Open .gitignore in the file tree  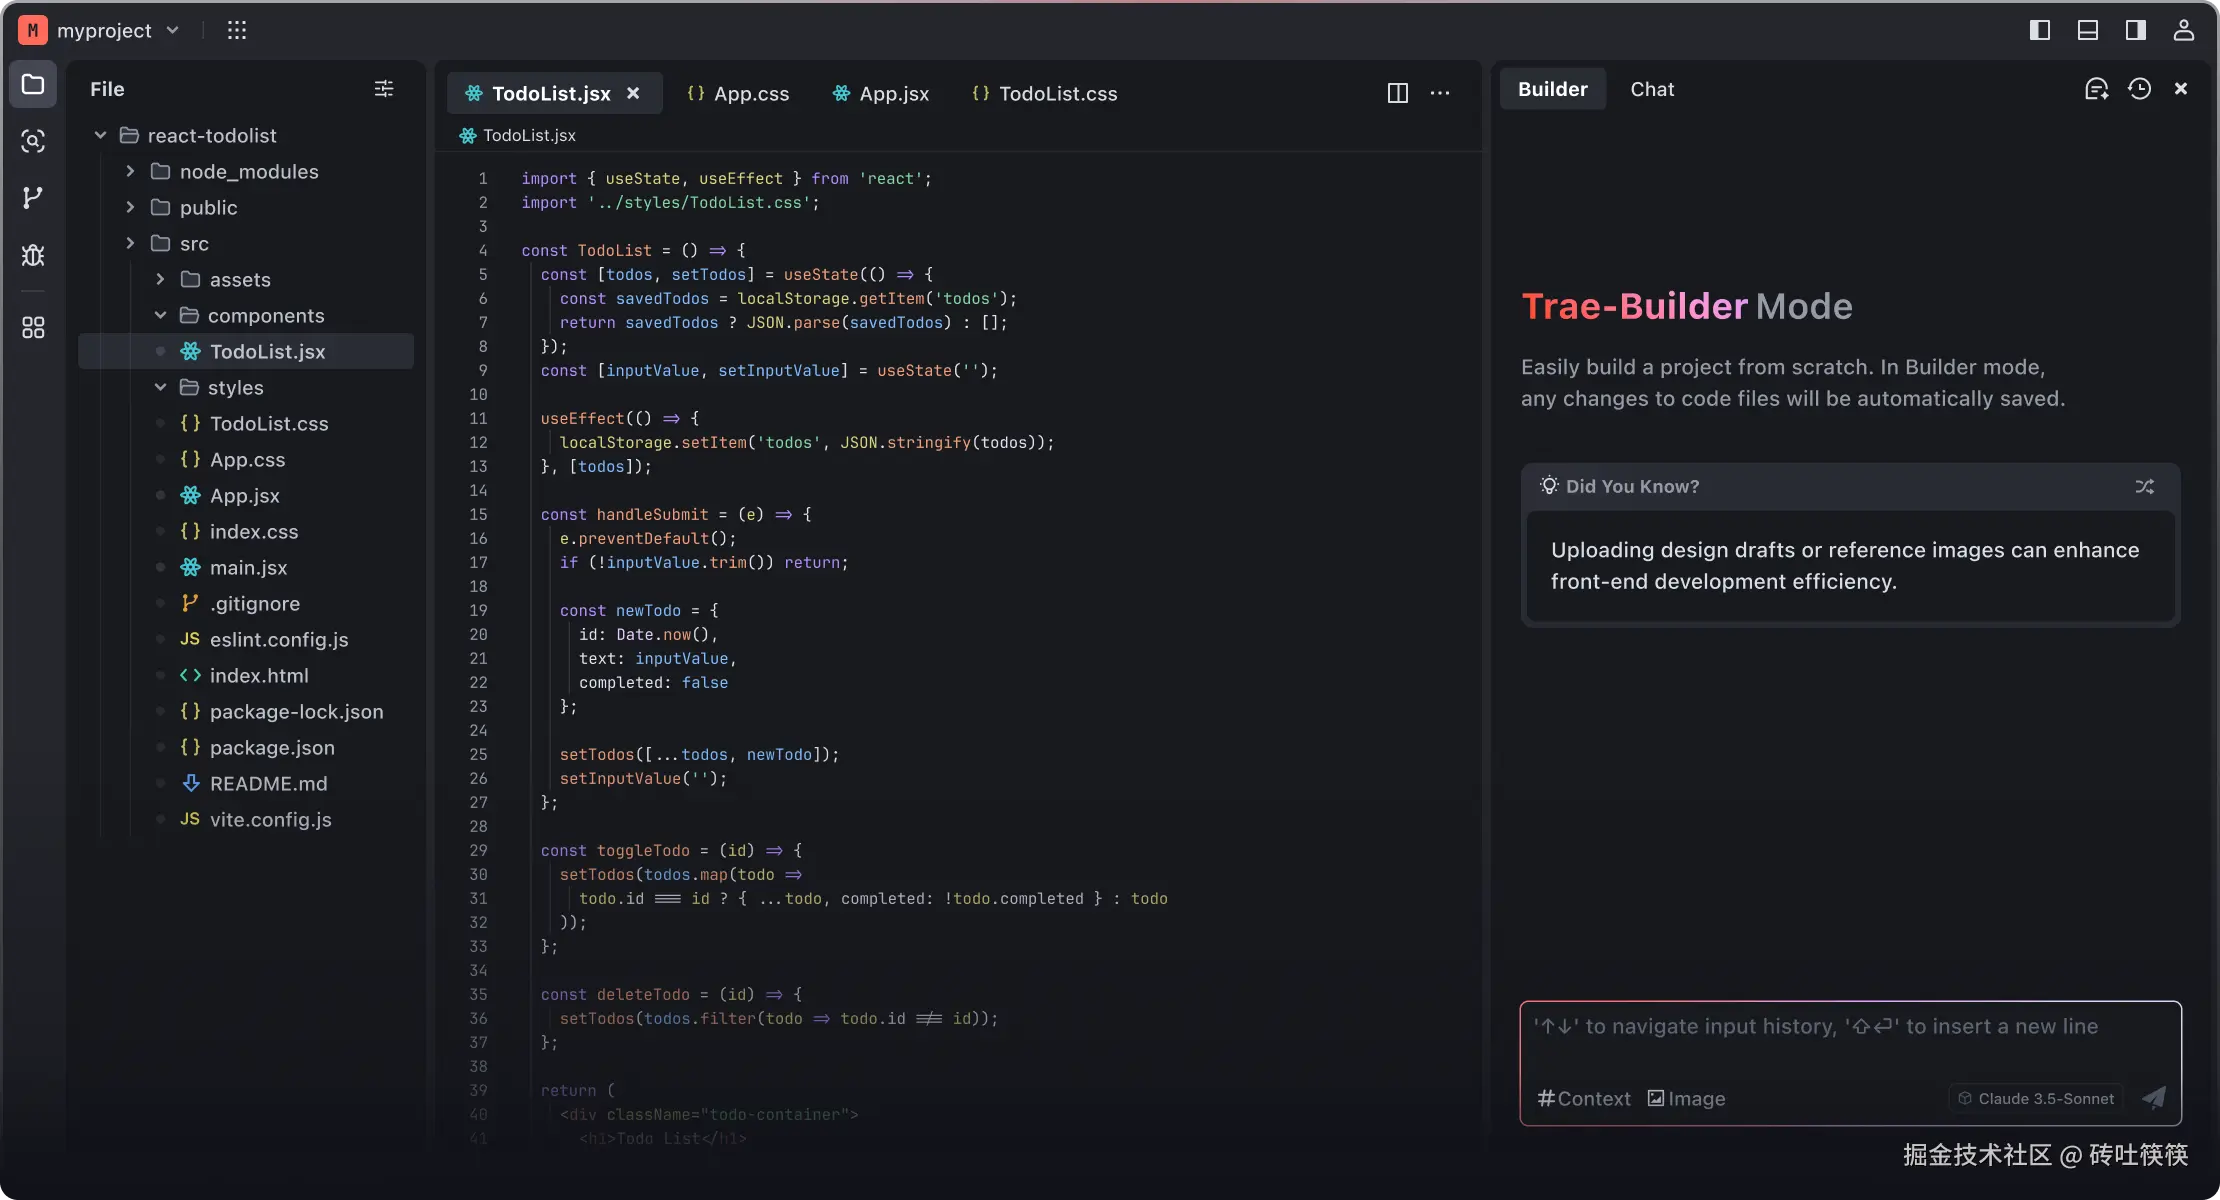(246, 603)
